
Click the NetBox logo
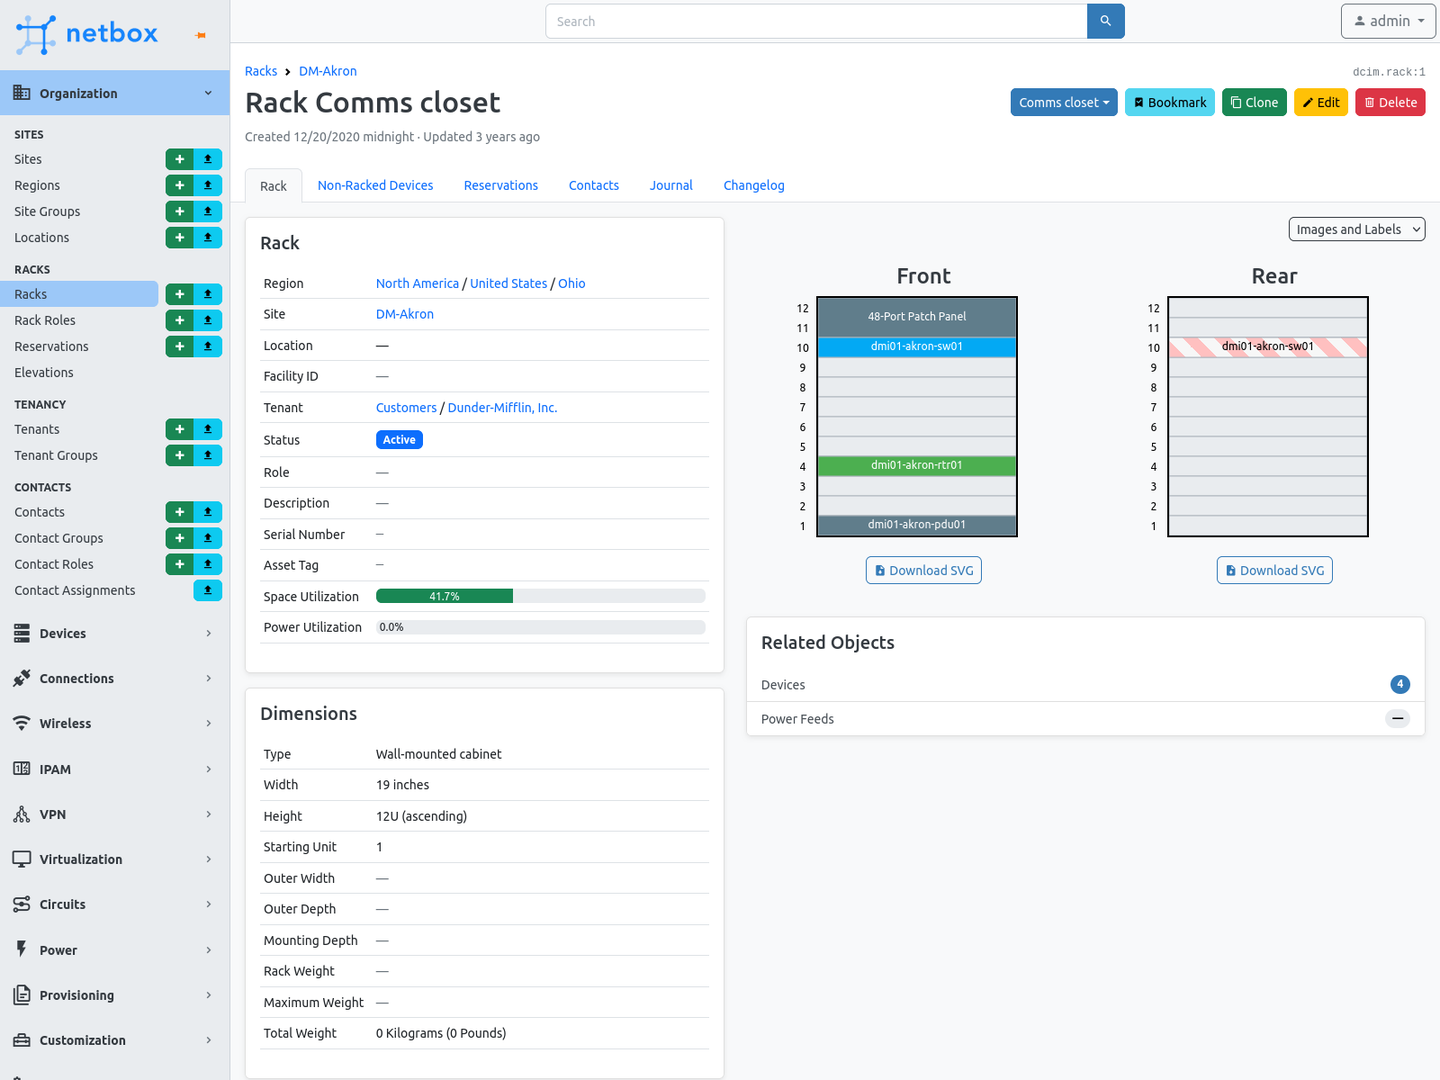[x=87, y=34]
